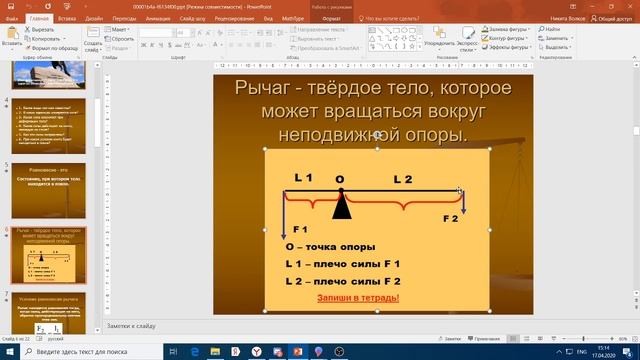Viewport: 640px width, 360px height.
Task: Open File Explorer from taskbar
Action: point(215,351)
